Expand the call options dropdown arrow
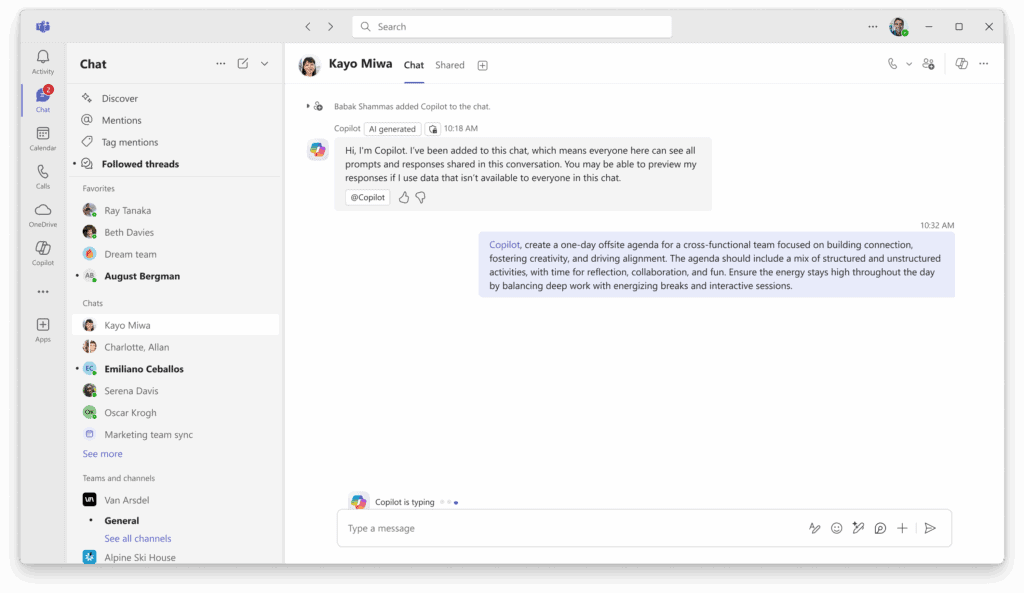 [908, 64]
